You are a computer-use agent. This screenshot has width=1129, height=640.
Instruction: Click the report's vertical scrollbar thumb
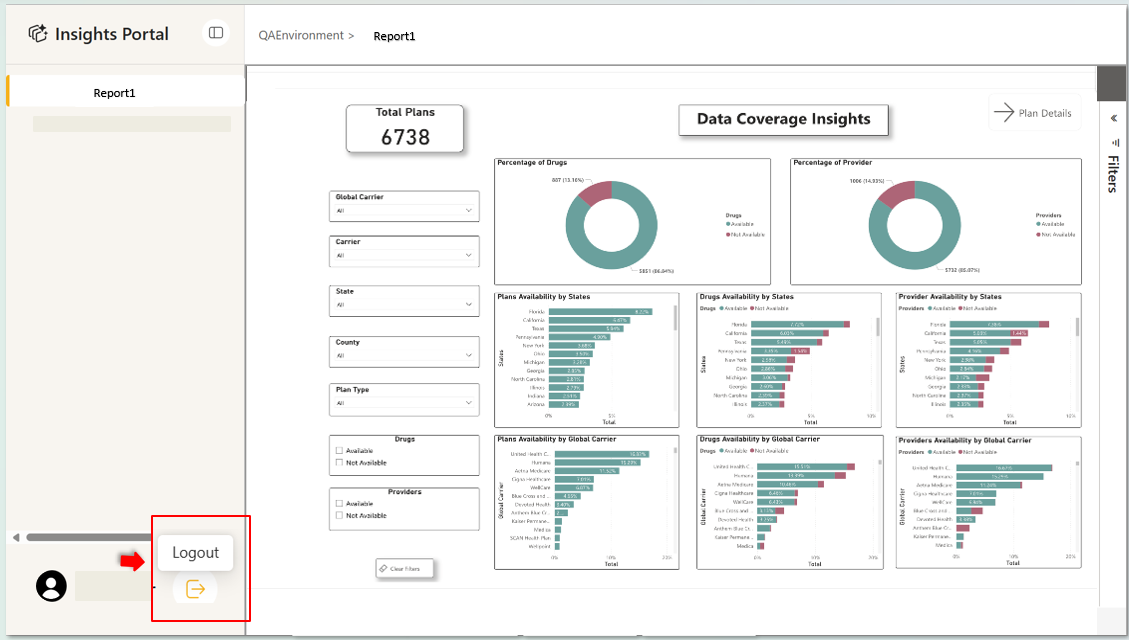click(1111, 84)
